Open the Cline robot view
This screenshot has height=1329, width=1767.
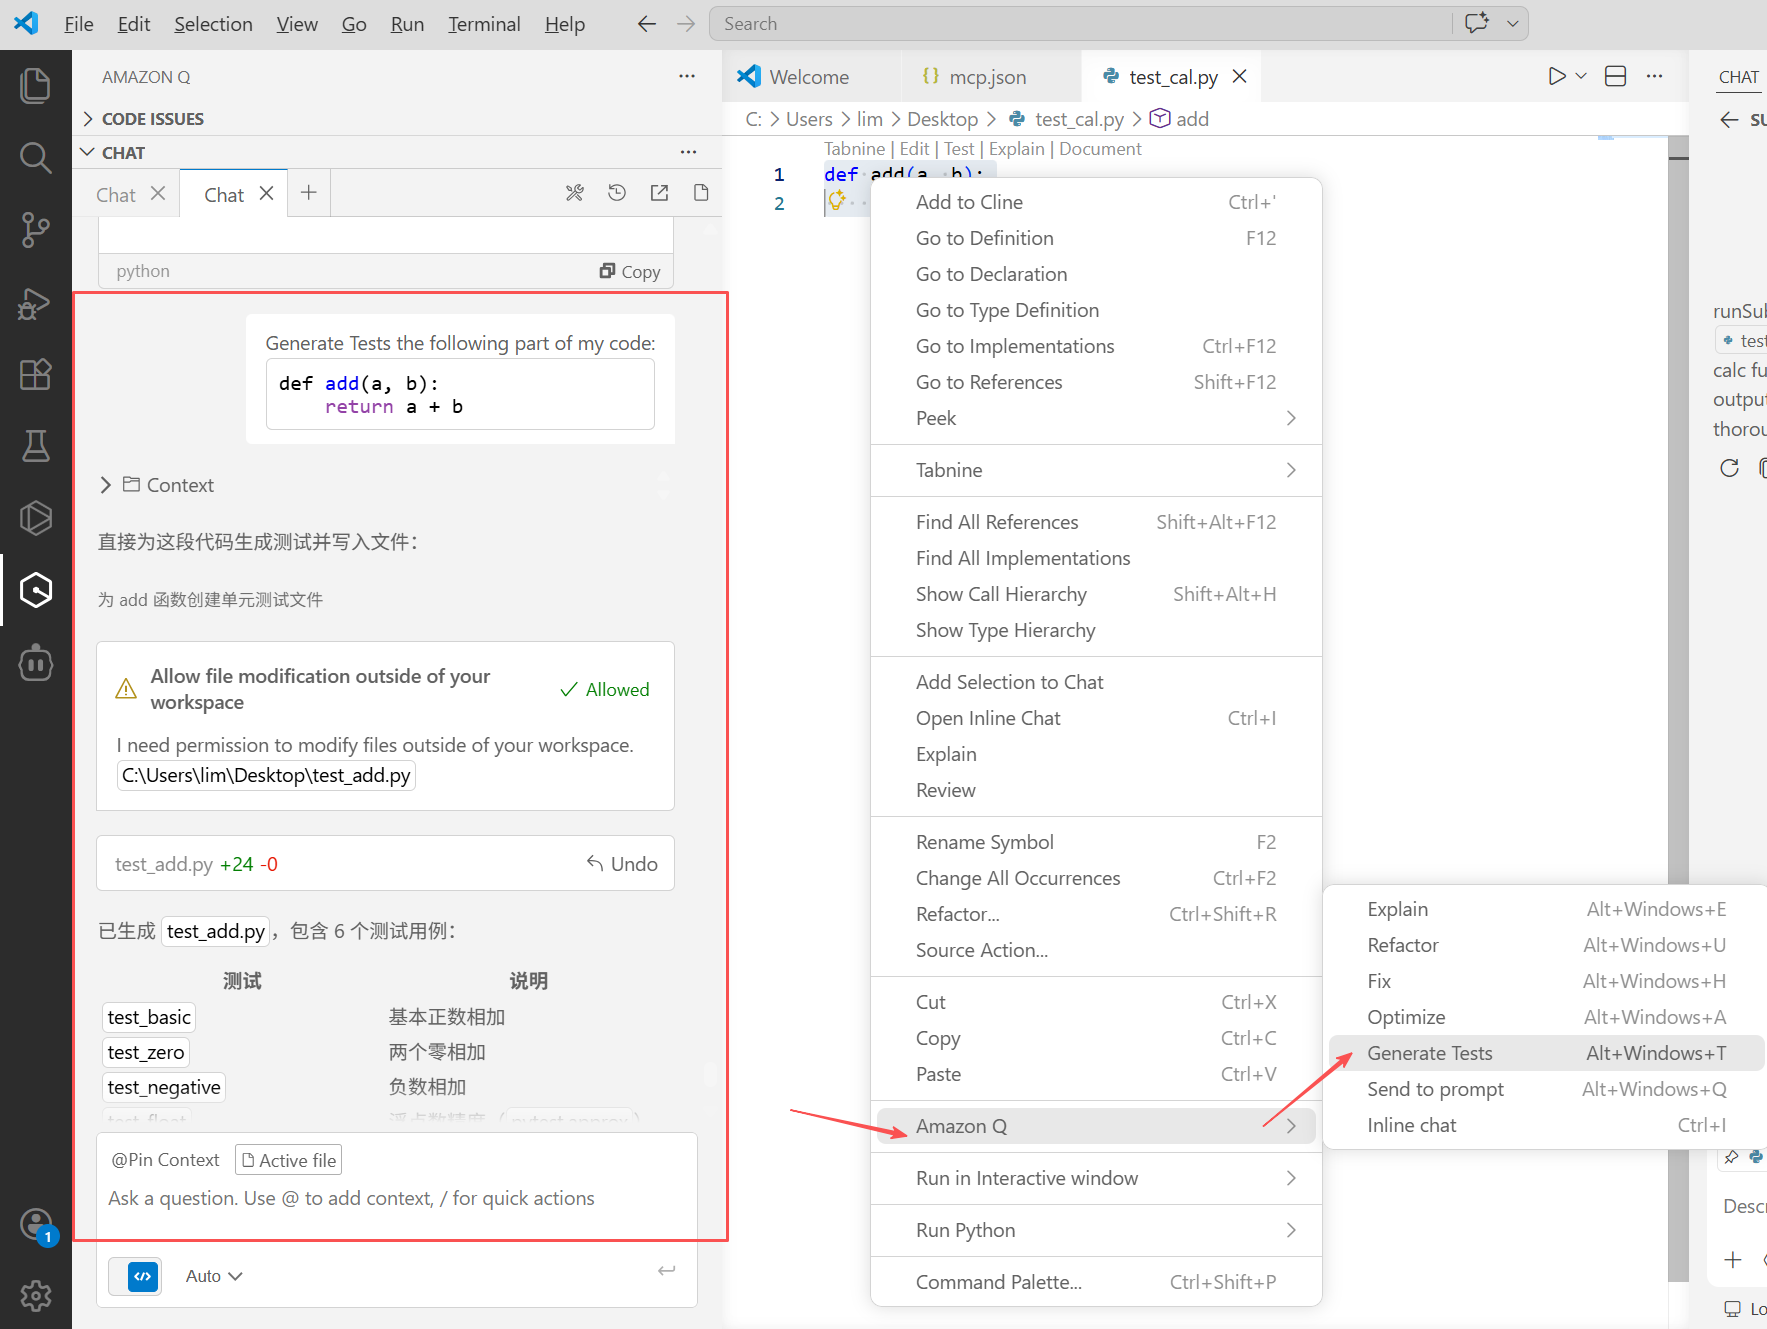coord(35,662)
